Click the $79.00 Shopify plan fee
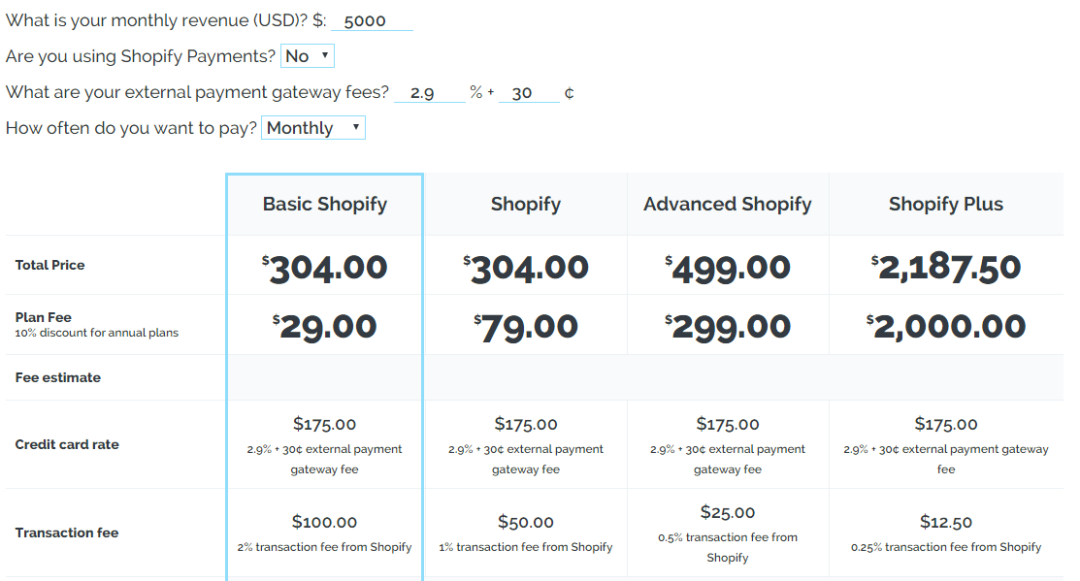1080x581 pixels. coord(526,326)
